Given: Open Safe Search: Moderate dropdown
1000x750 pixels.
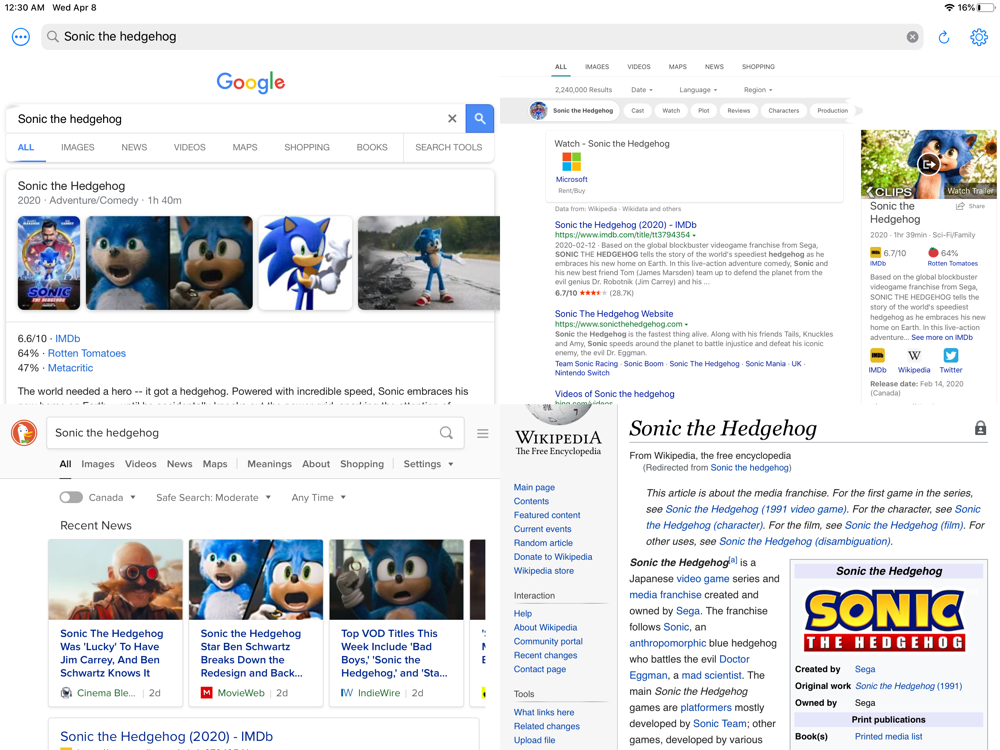Looking at the screenshot, I should point(214,497).
